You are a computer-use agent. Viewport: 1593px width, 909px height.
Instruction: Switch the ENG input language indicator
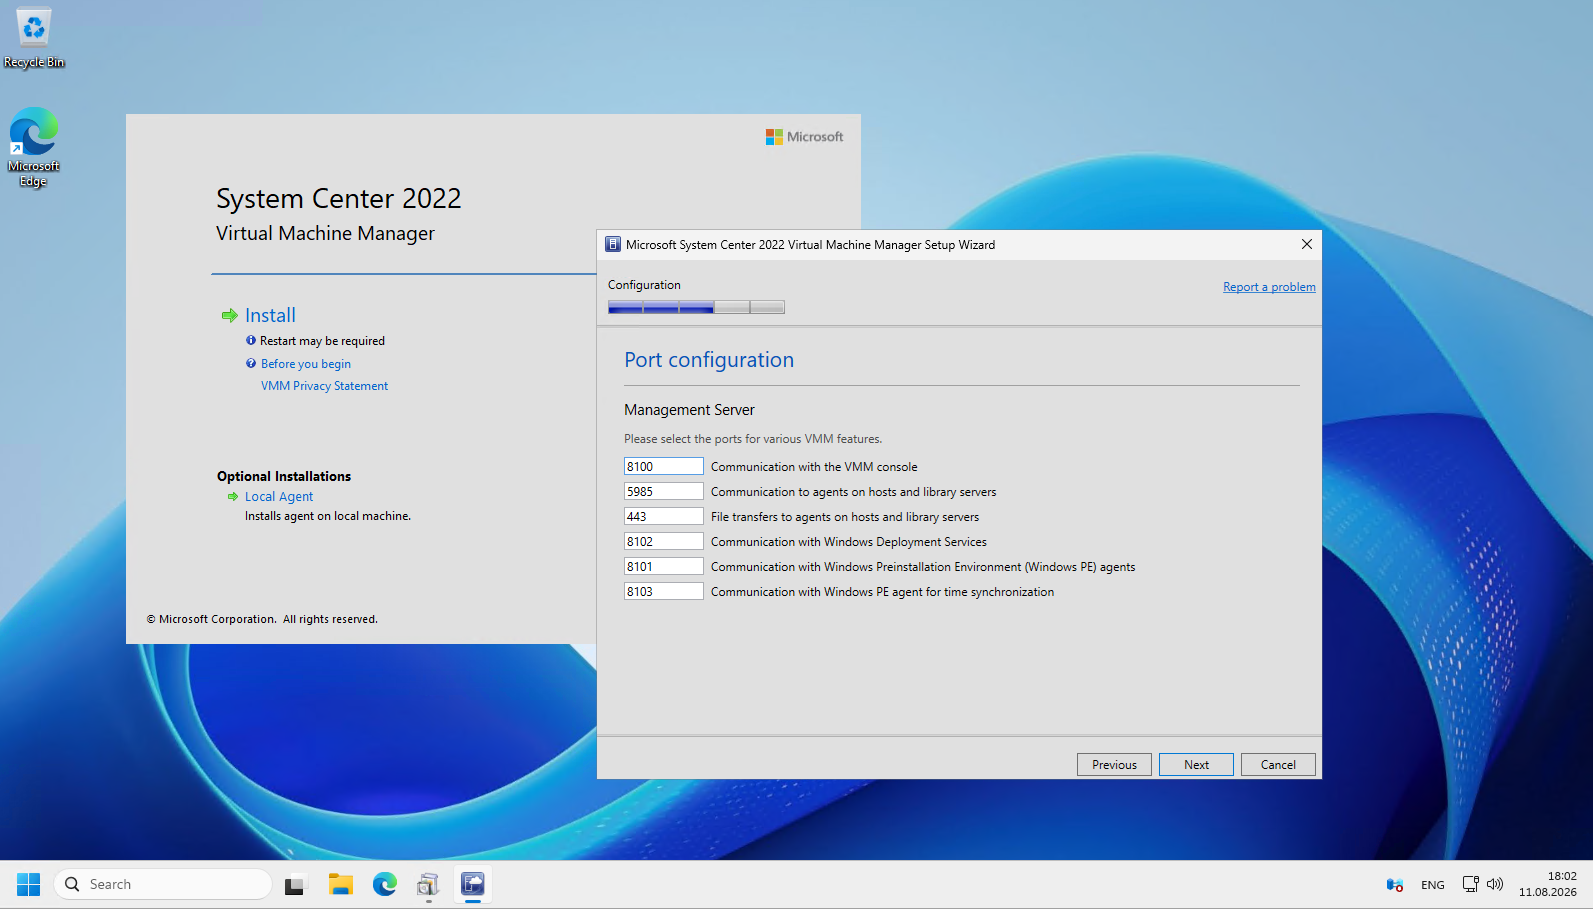point(1432,885)
